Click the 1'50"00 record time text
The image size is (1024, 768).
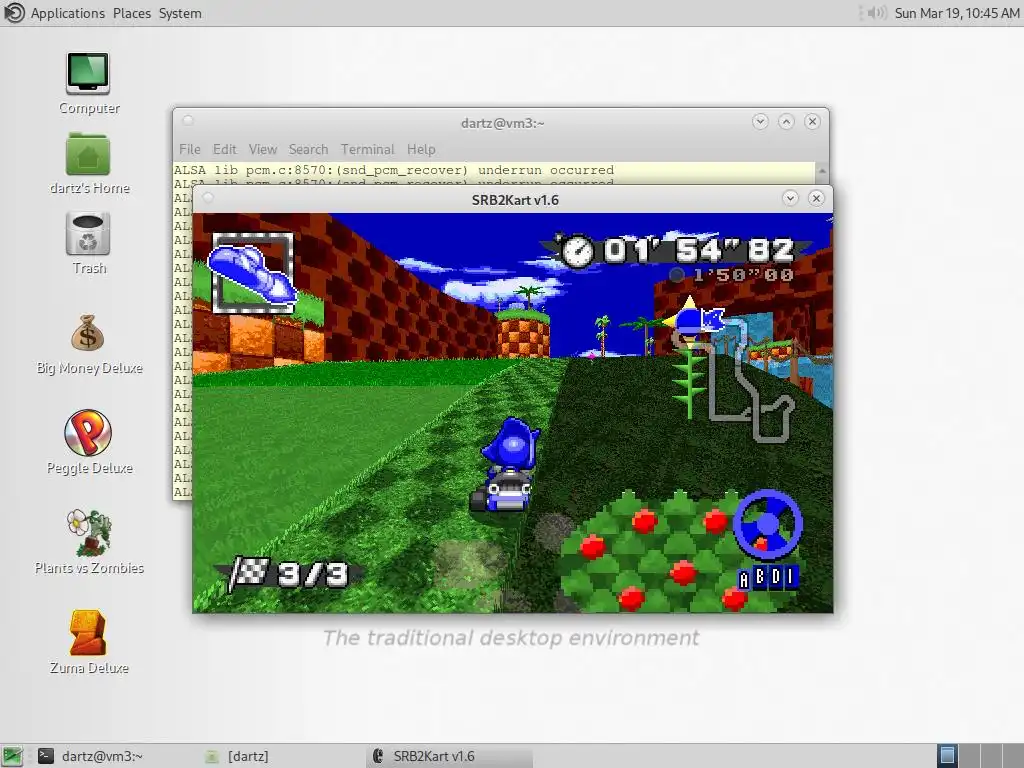click(743, 274)
